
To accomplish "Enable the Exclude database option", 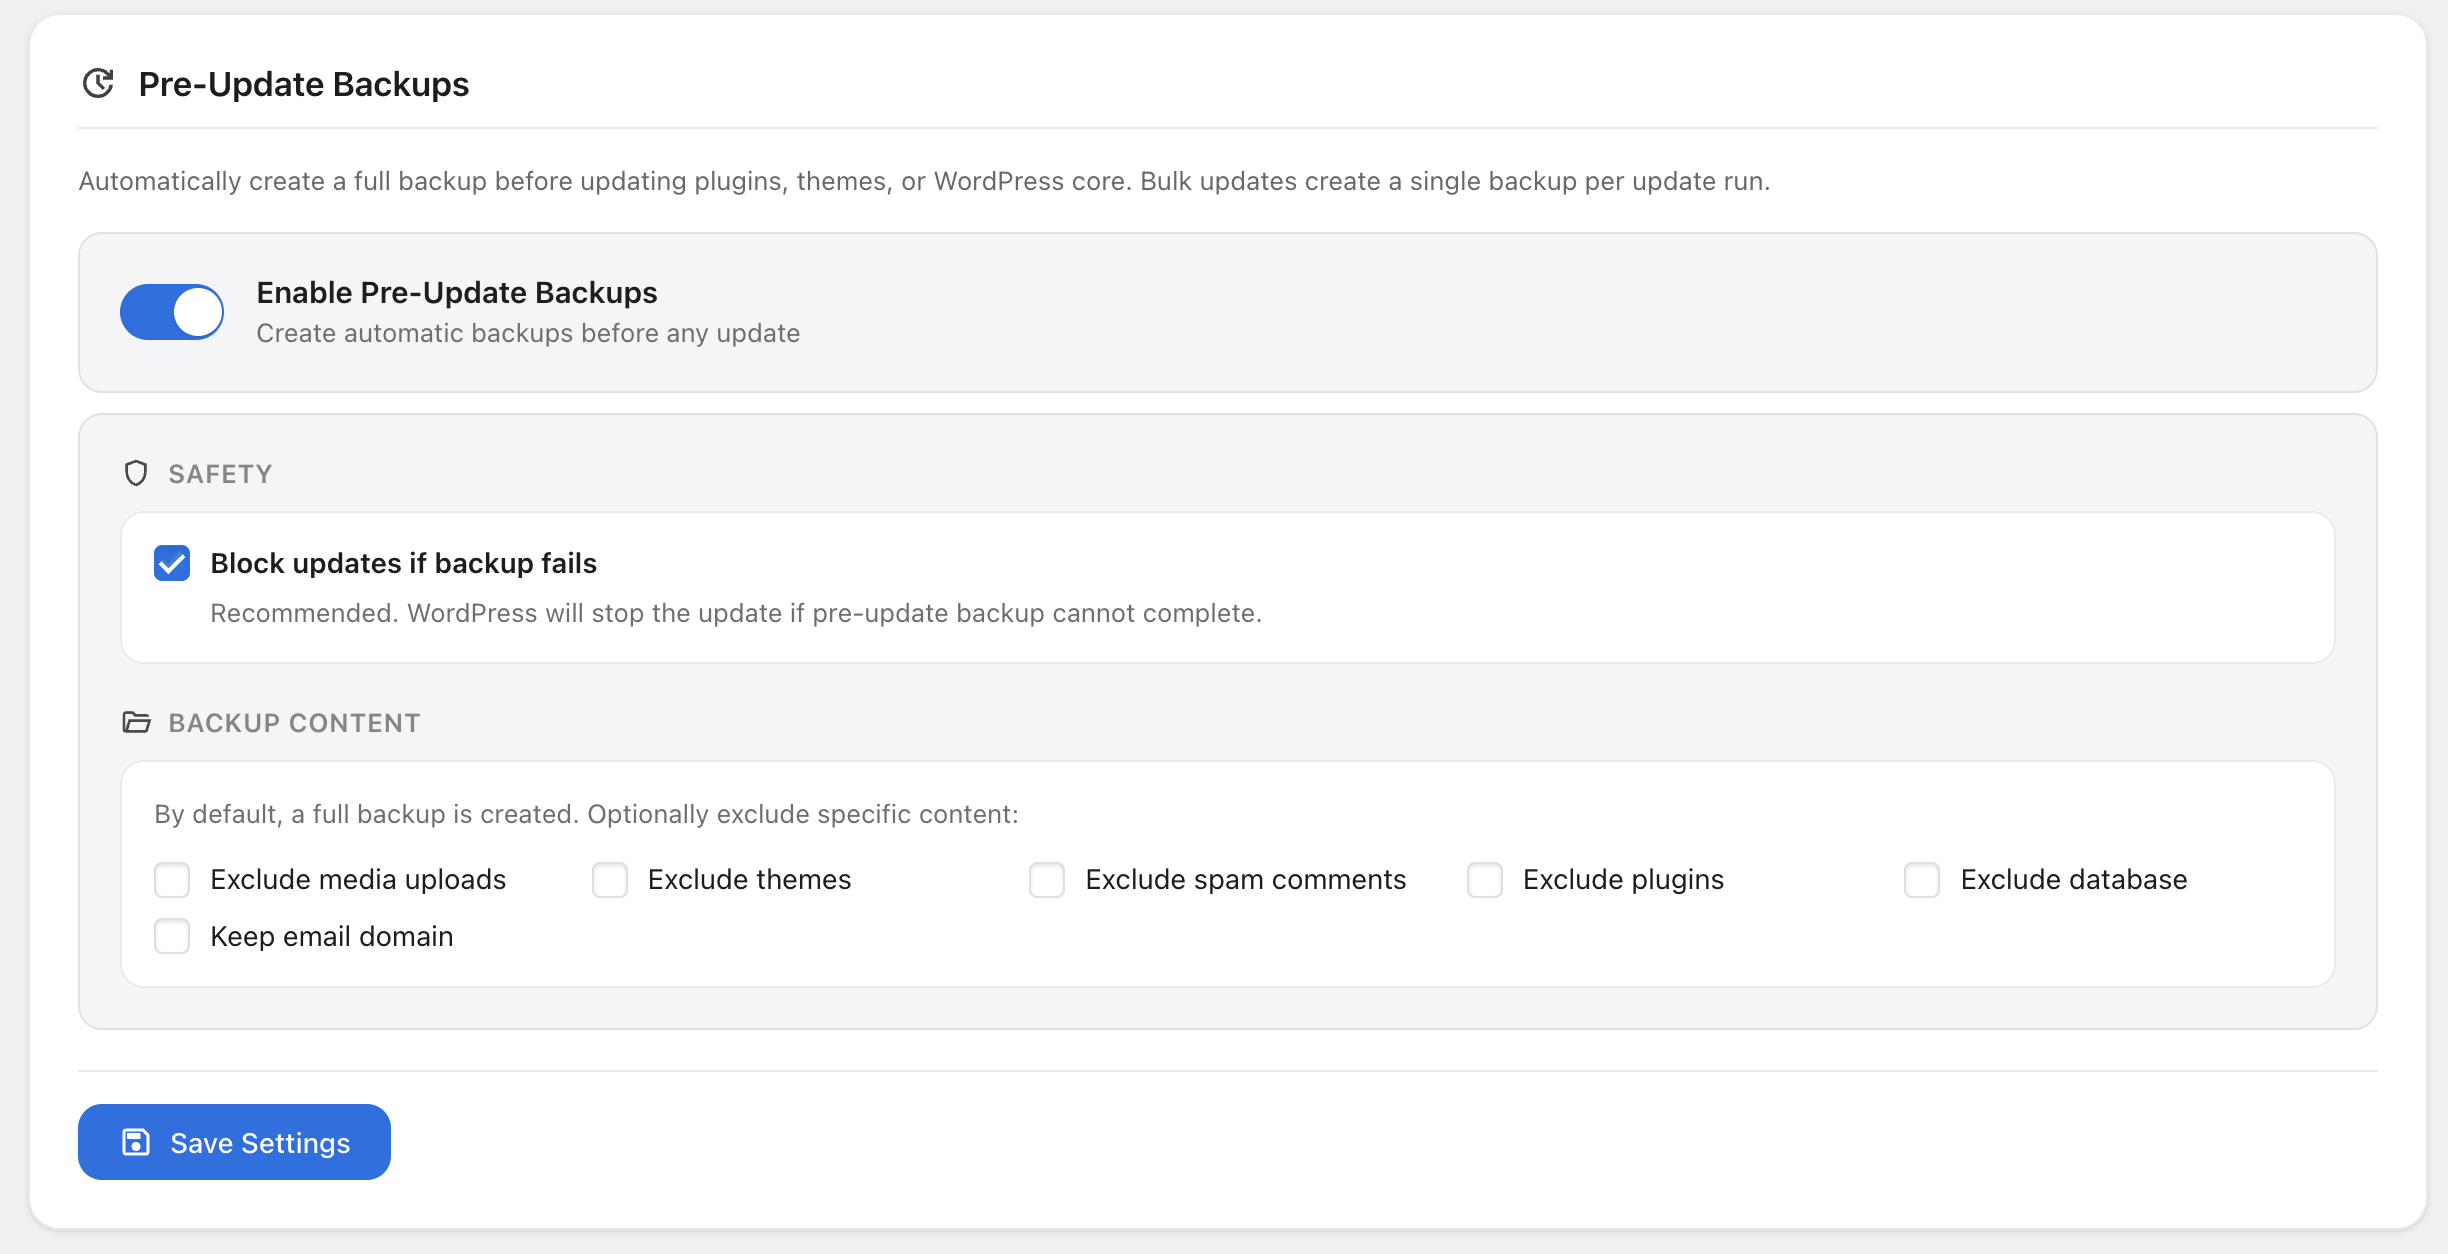I will [1921, 880].
